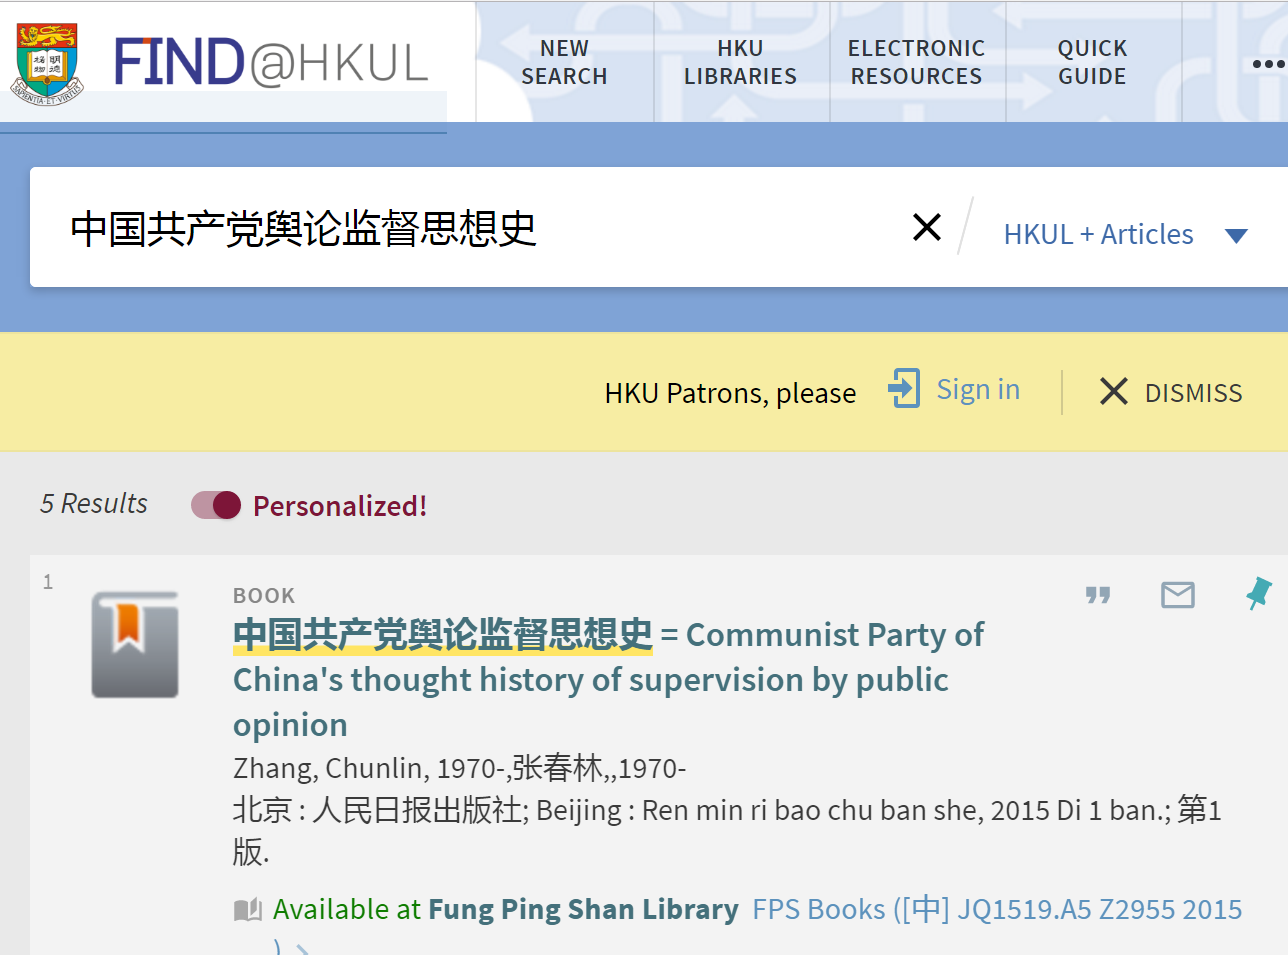Pin the first result to favorites
Screen dimensions: 1288x955
pos(1259,593)
